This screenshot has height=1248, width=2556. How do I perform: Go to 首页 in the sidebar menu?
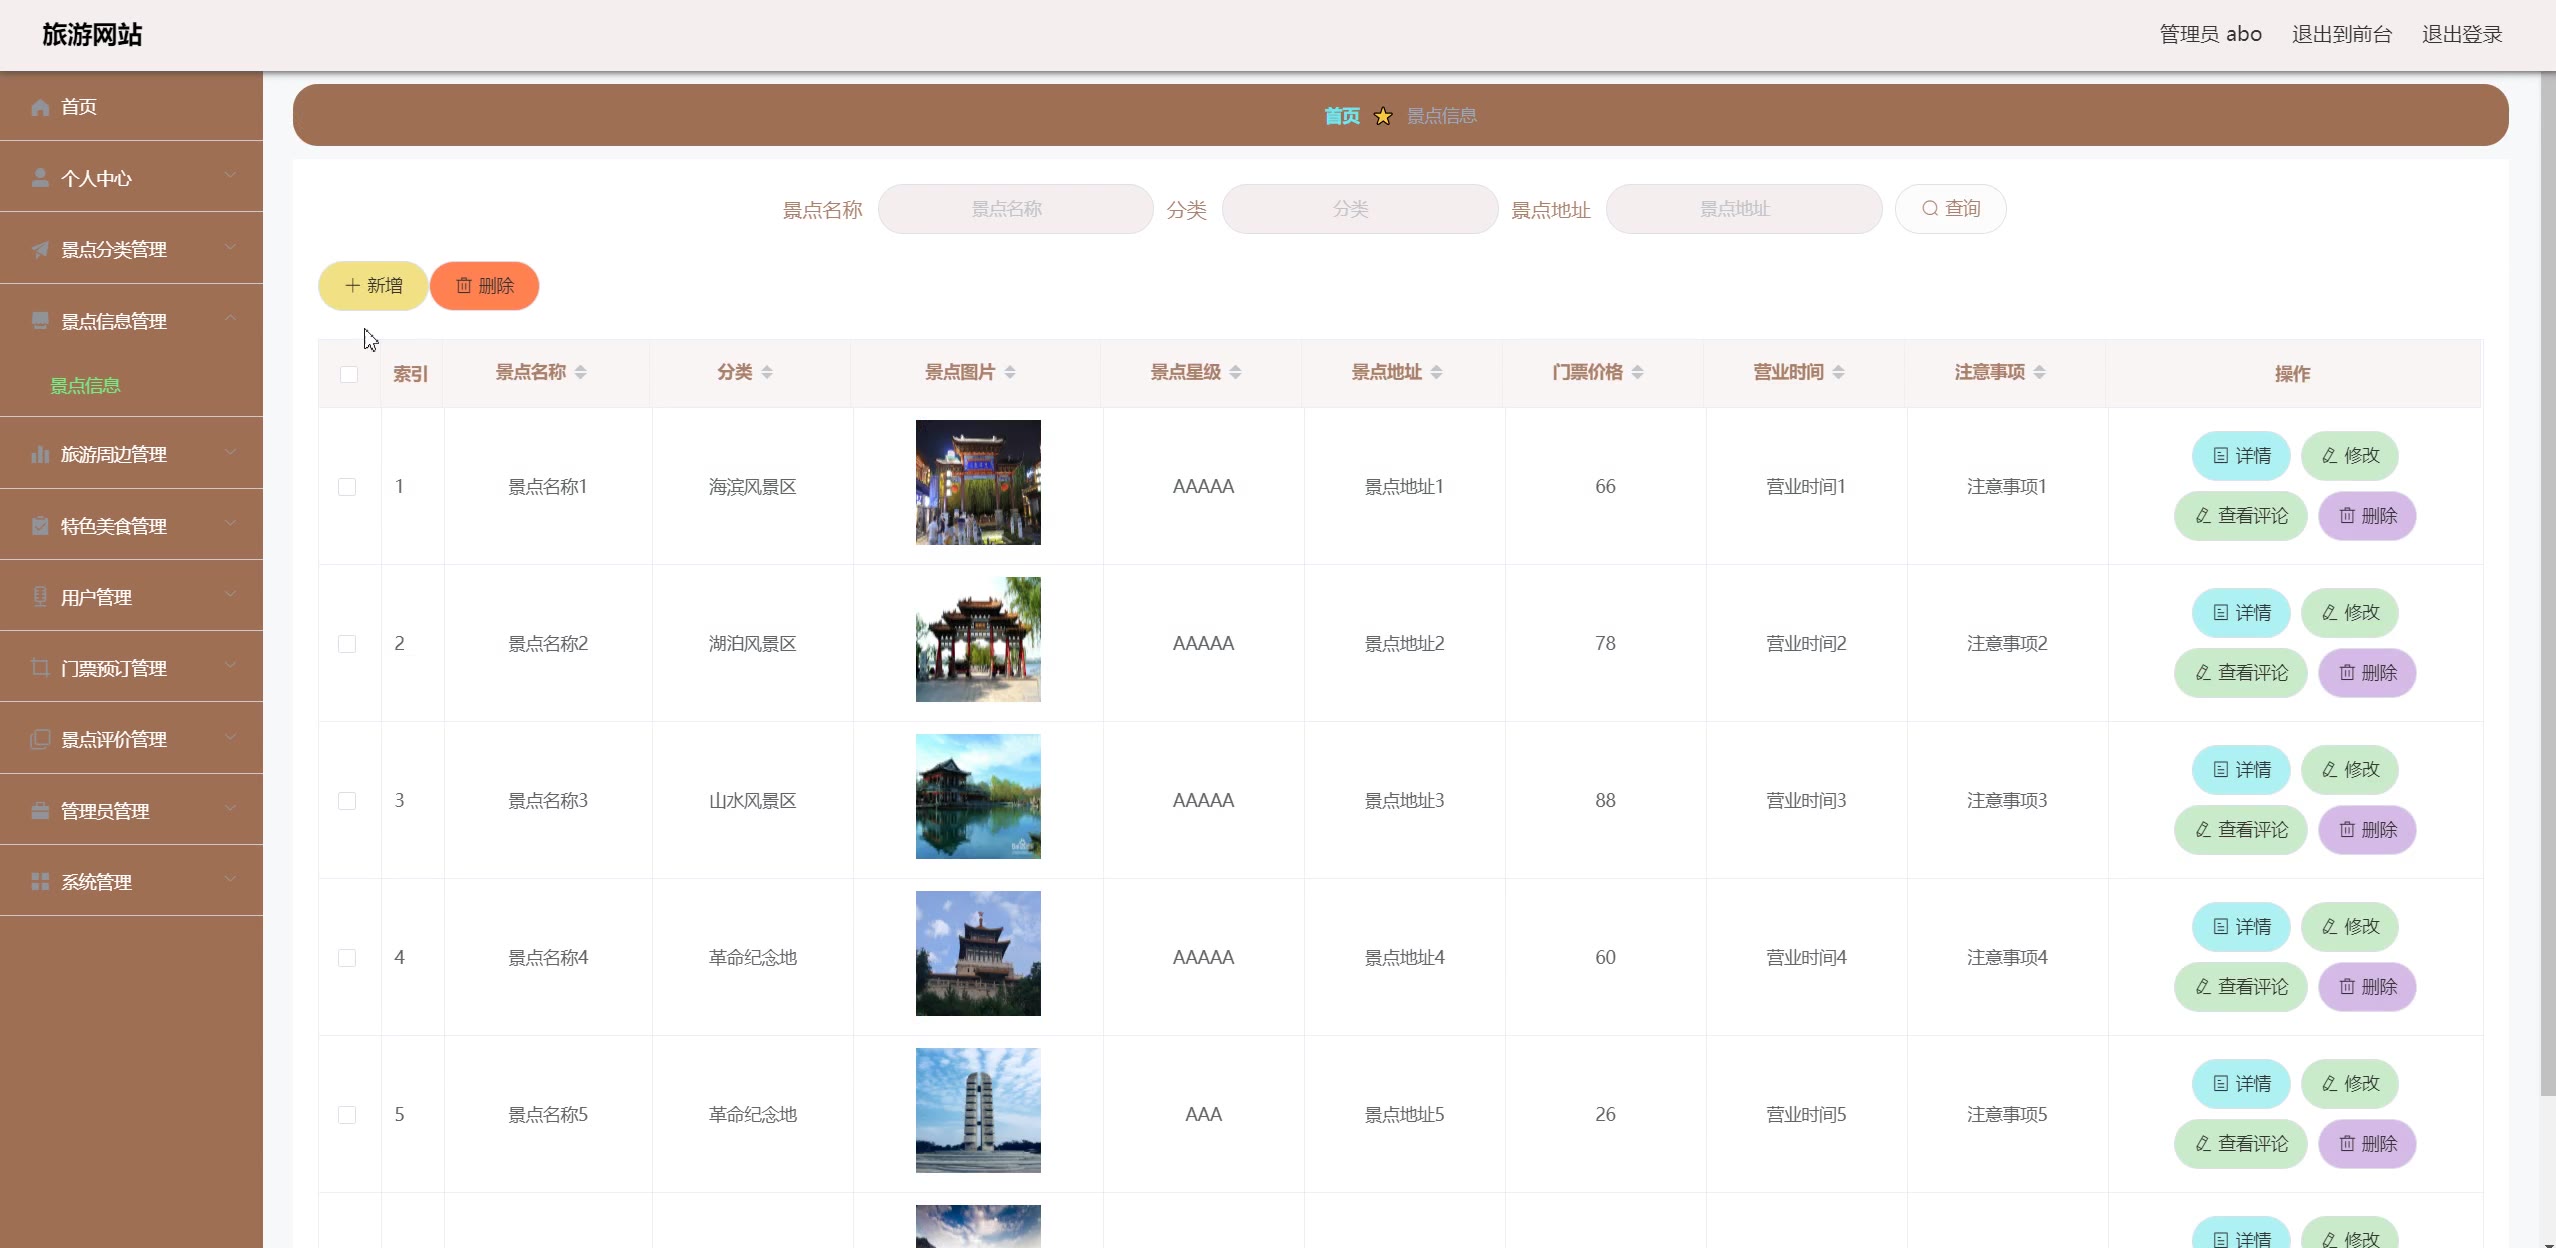click(131, 107)
